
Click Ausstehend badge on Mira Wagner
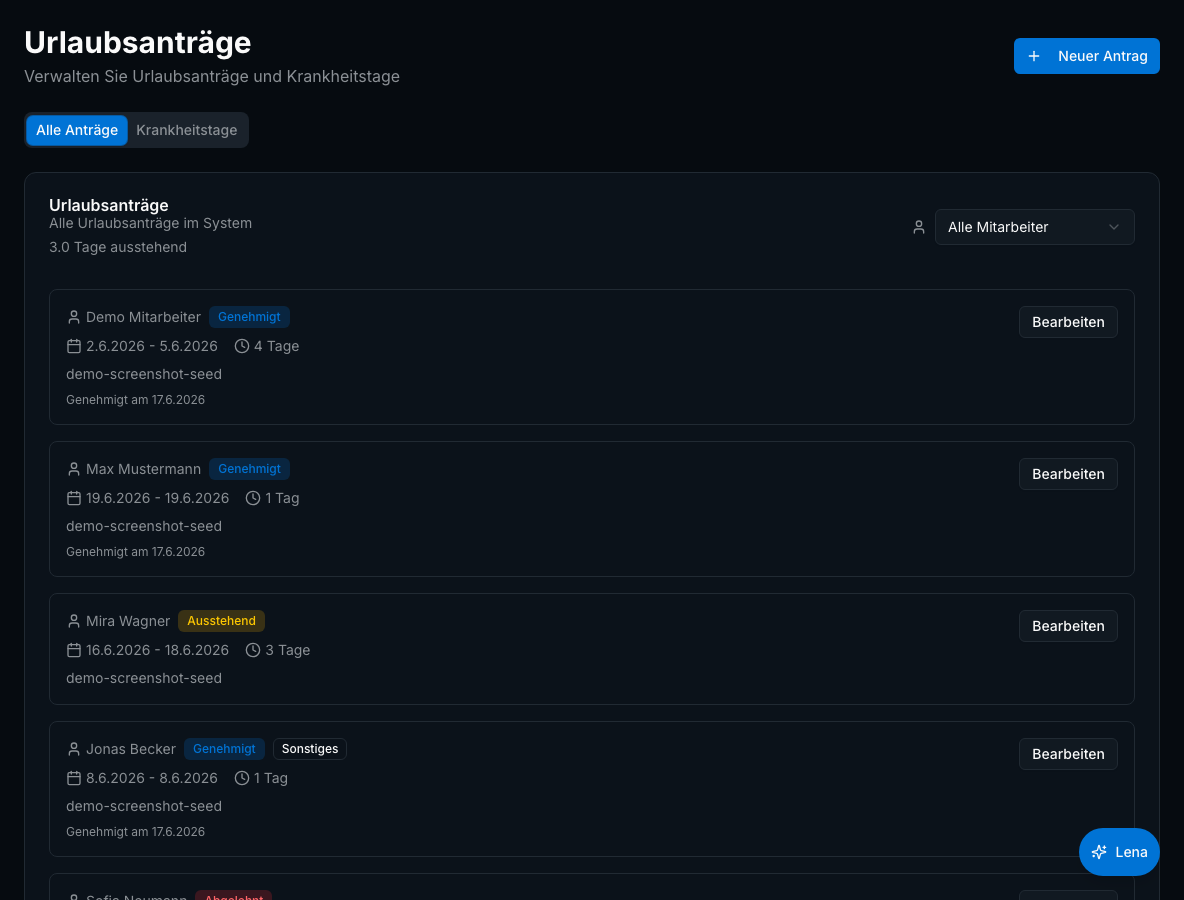[221, 621]
